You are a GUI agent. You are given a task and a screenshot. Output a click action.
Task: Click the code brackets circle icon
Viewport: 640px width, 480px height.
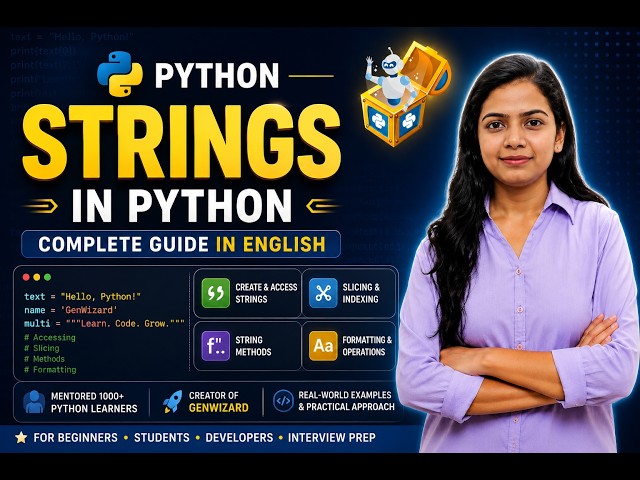[283, 400]
